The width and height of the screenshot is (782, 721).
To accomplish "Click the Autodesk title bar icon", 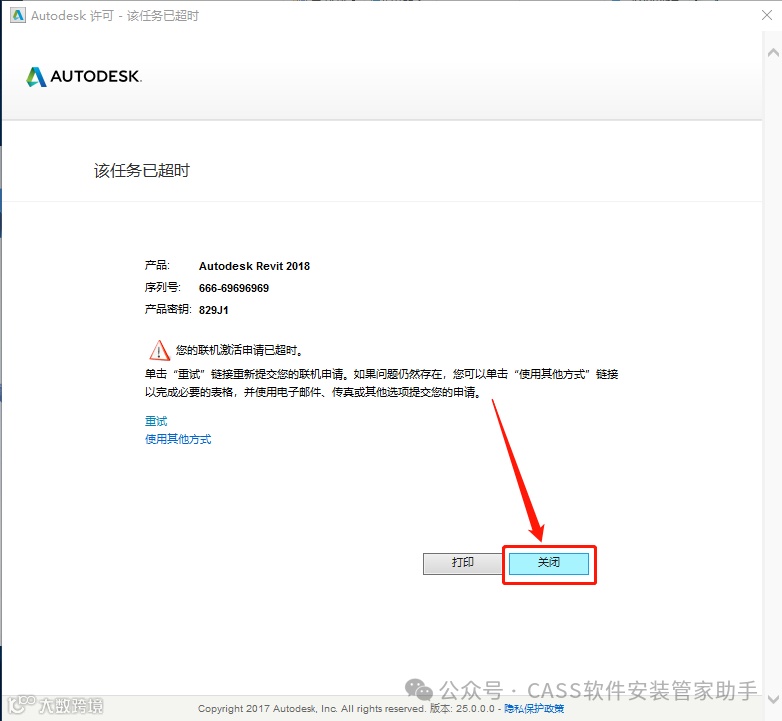I will pyautogui.click(x=17, y=15).
